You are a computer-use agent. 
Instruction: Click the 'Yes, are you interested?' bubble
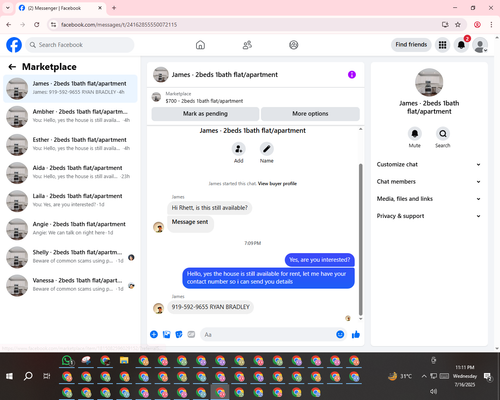(320, 260)
